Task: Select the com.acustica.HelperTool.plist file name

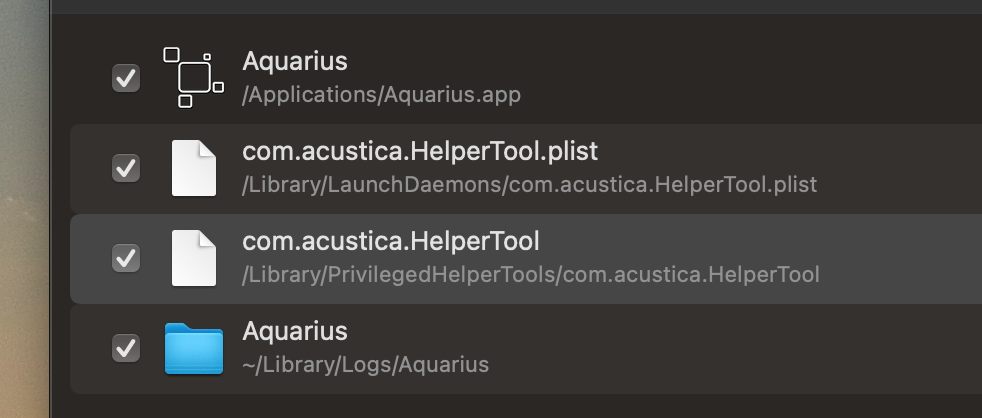Action: pos(420,152)
